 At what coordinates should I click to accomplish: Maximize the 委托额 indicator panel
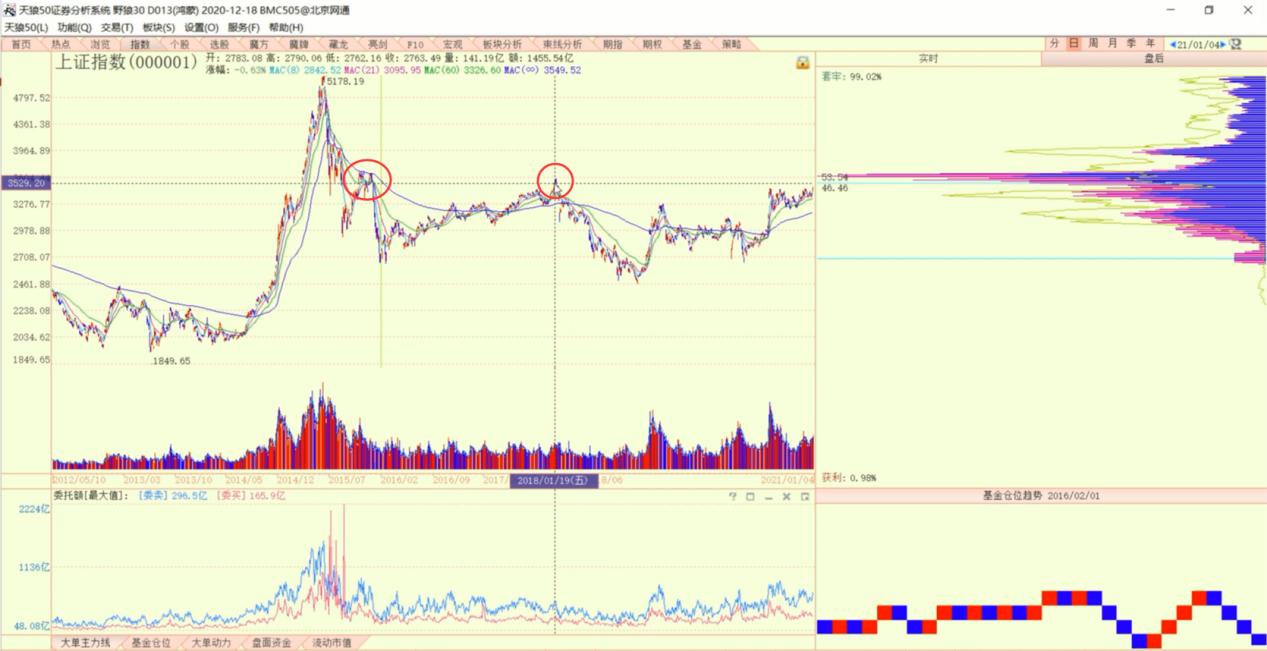(750, 496)
